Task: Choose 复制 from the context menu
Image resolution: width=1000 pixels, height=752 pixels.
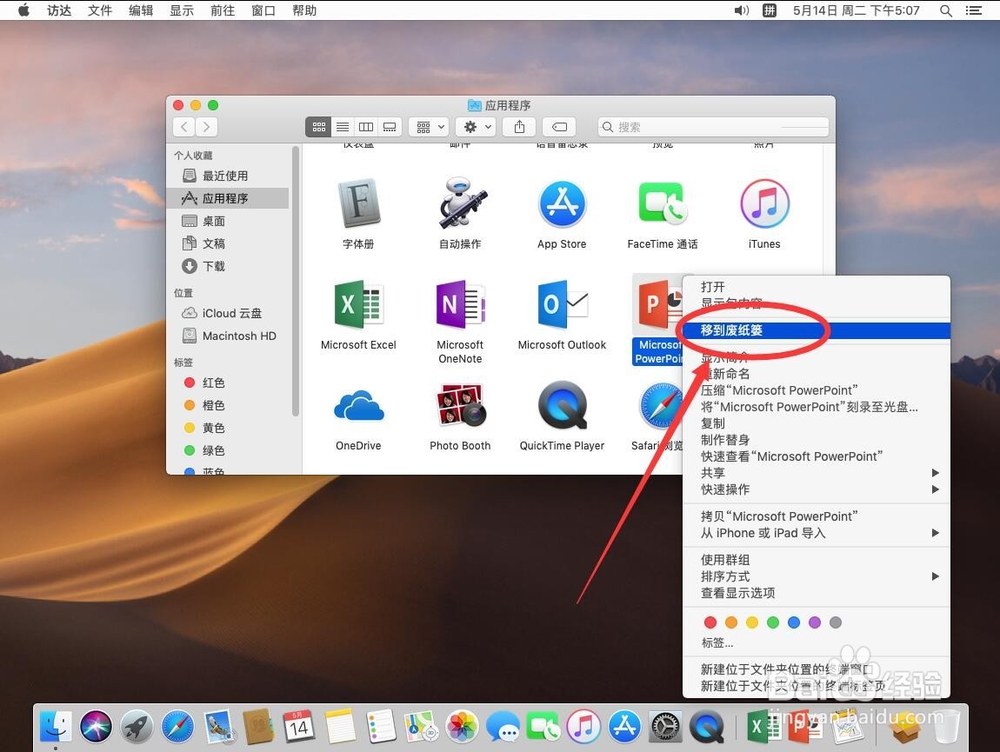Action: [x=816, y=424]
